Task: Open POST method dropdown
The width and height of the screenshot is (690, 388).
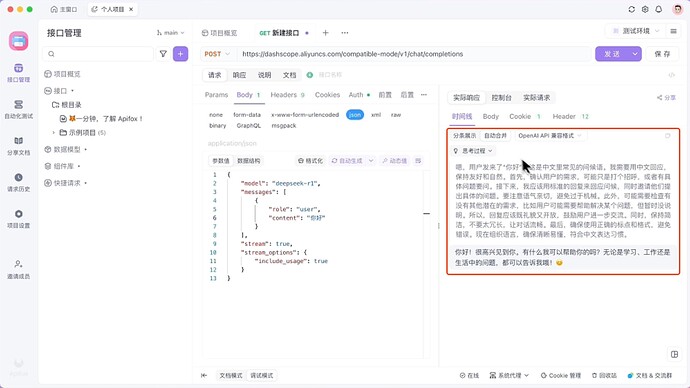Action: pos(217,54)
